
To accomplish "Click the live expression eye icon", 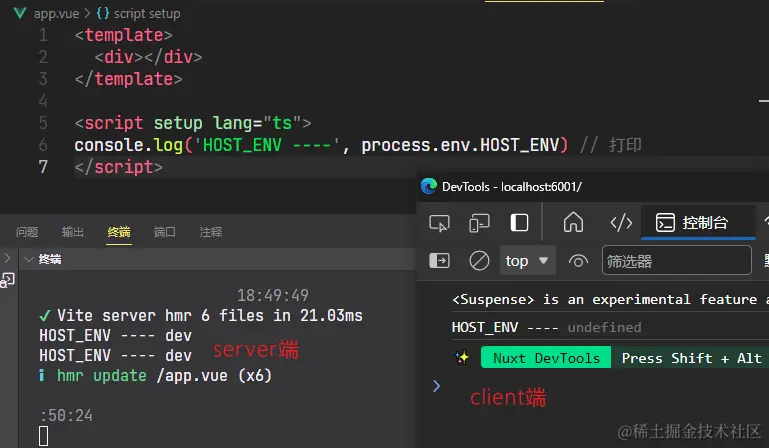I will (x=578, y=261).
